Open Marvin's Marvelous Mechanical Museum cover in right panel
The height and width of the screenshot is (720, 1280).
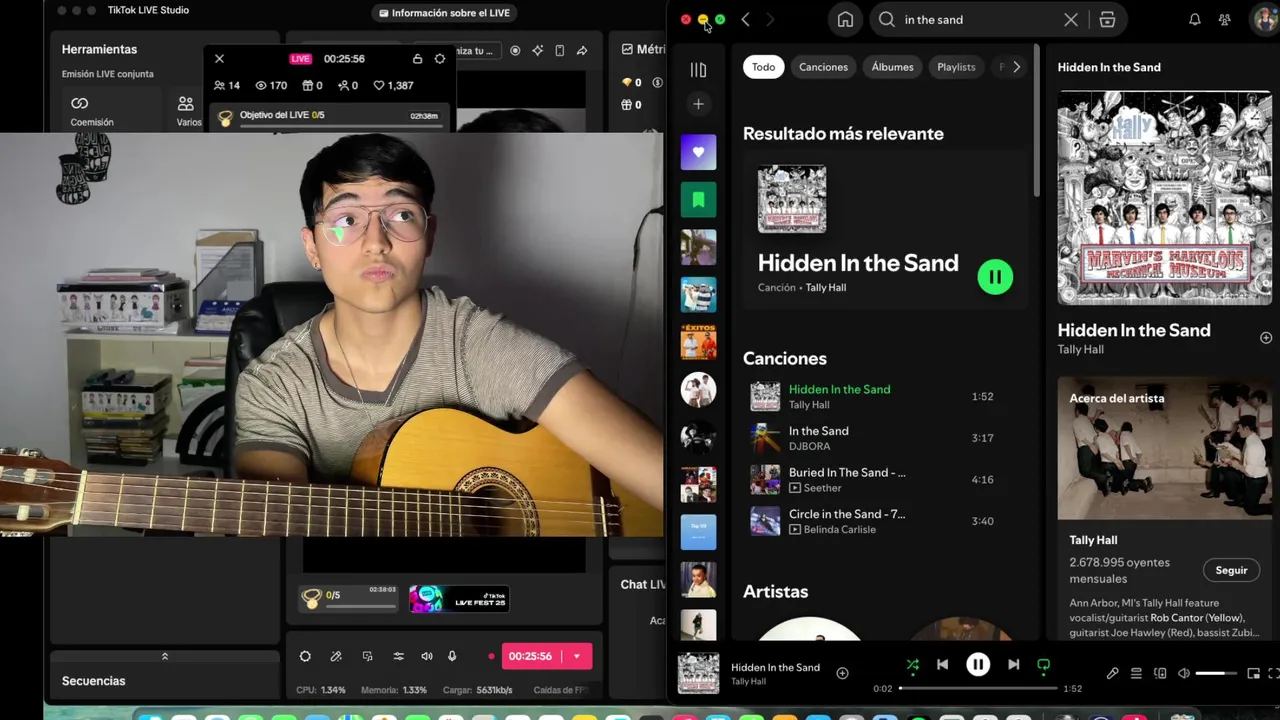click(1165, 197)
